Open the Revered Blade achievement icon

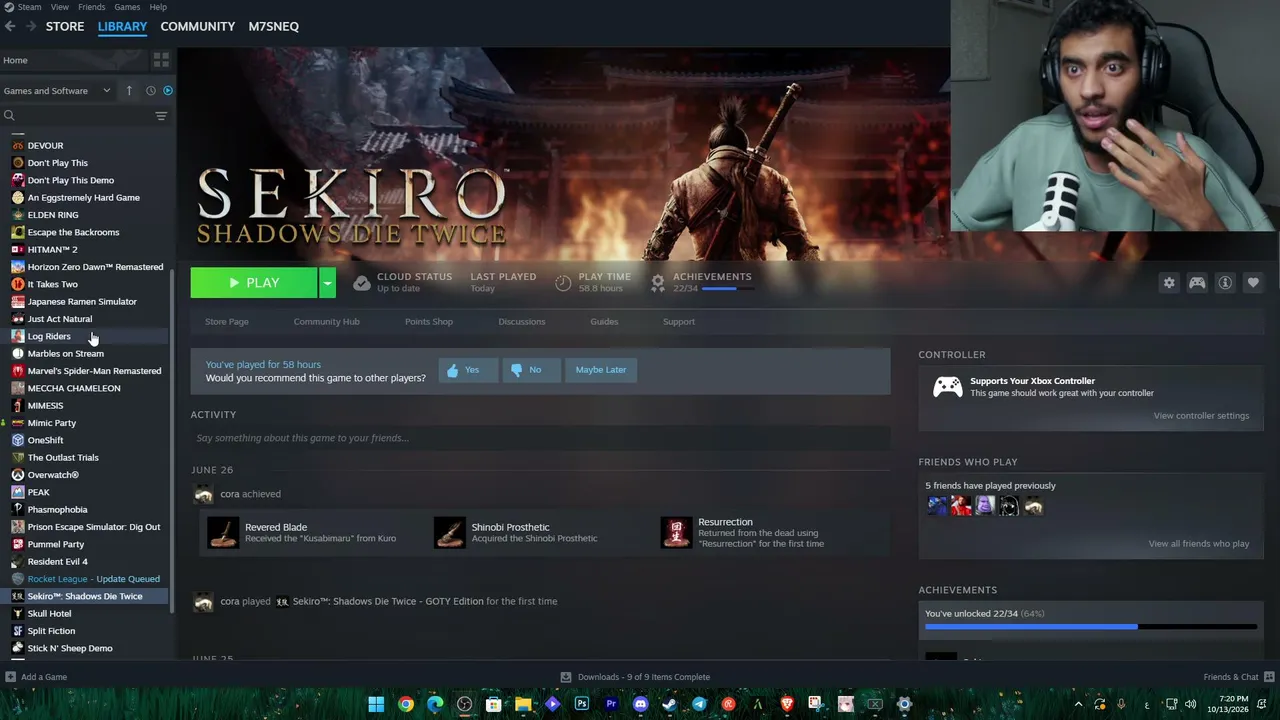(223, 532)
